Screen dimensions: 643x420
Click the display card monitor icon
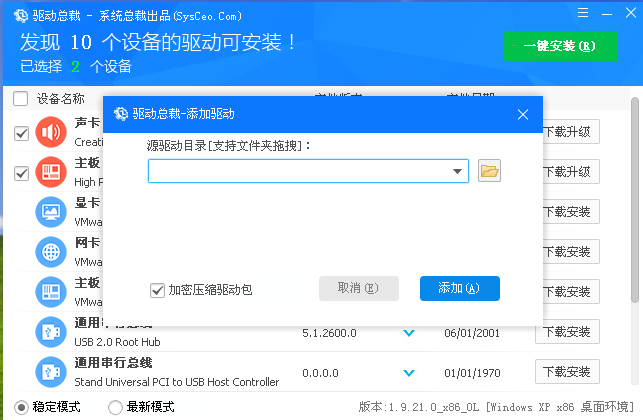[x=51, y=212]
